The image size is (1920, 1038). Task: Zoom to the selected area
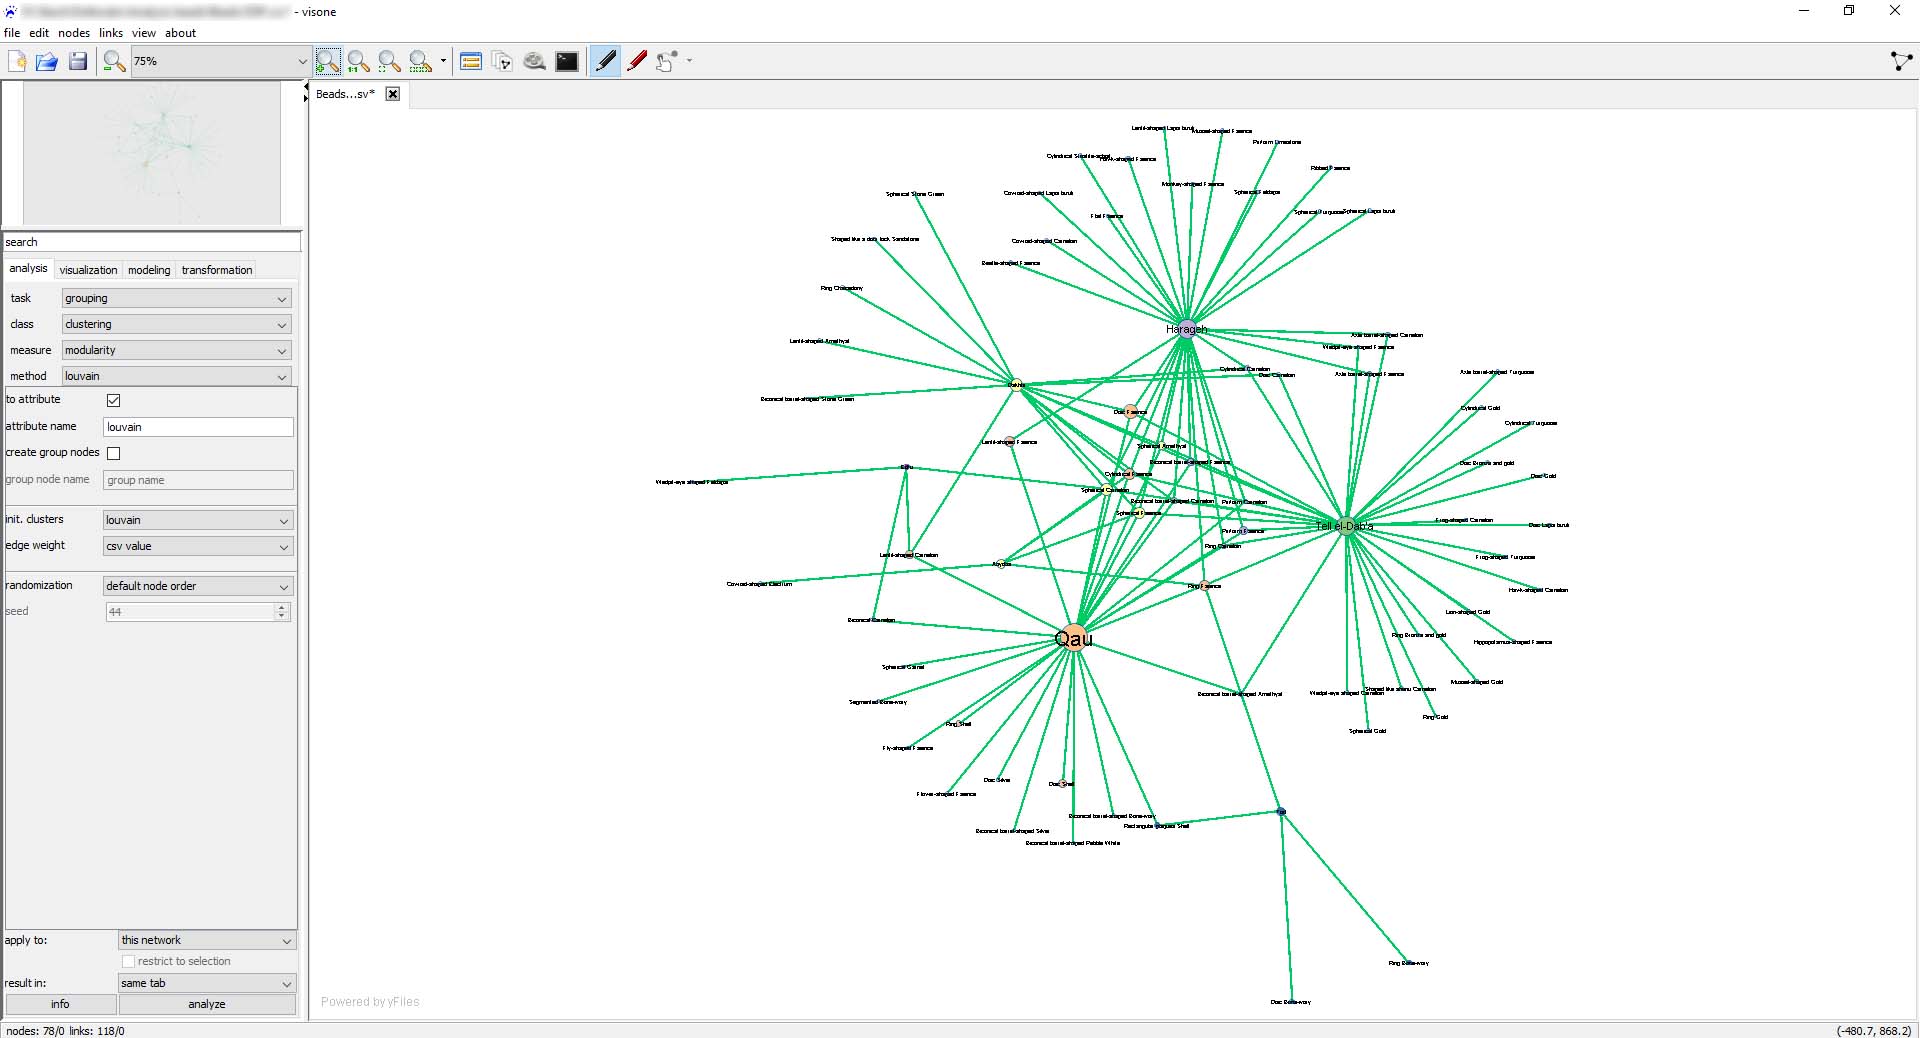pyautogui.click(x=421, y=62)
